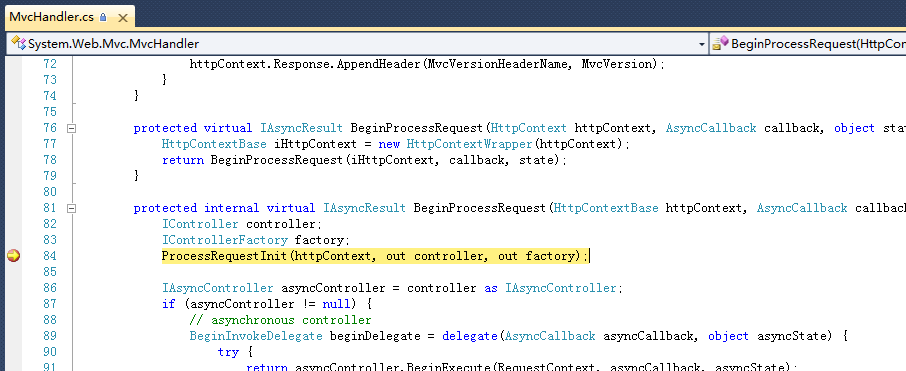The image size is (906, 371).
Task: Click the class icon beside System.Web.Mvc.MvcHandler
Action: 18,43
